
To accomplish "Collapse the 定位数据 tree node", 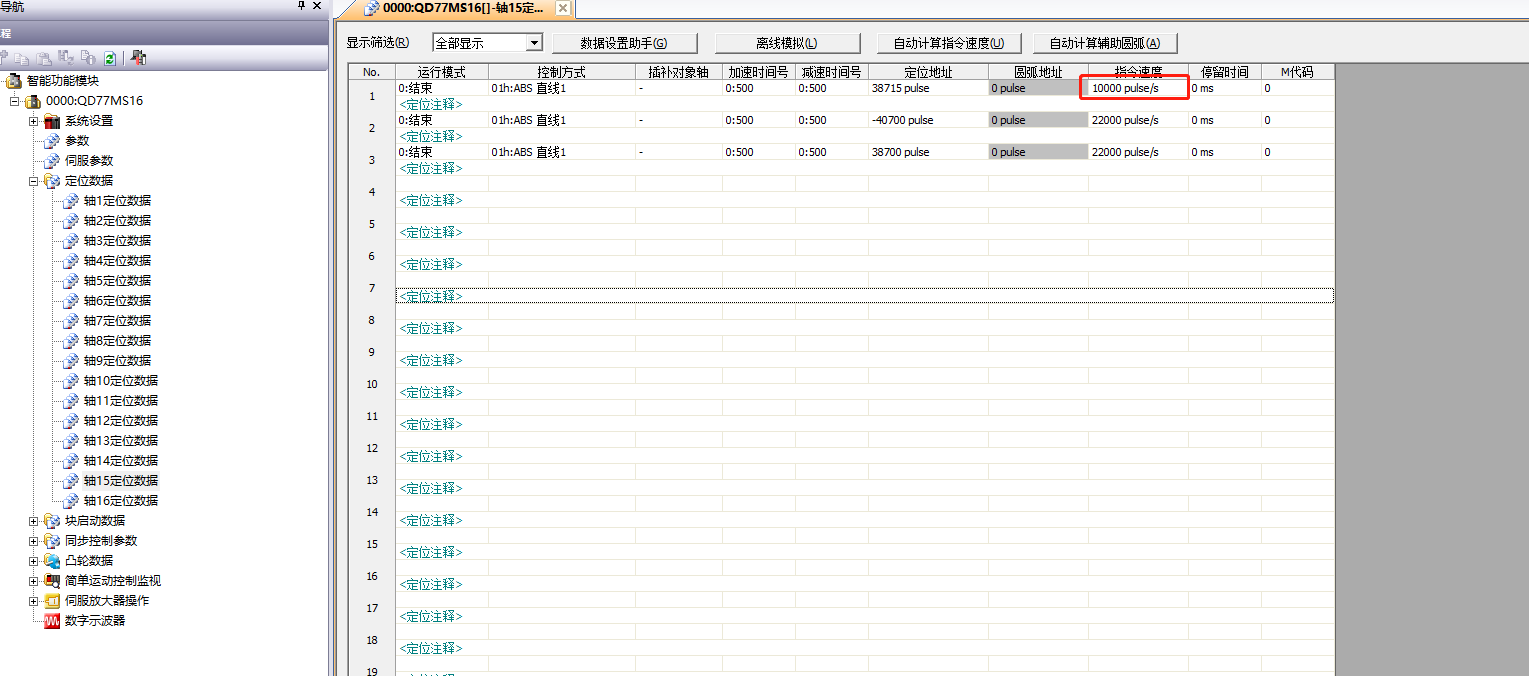I will pos(34,181).
